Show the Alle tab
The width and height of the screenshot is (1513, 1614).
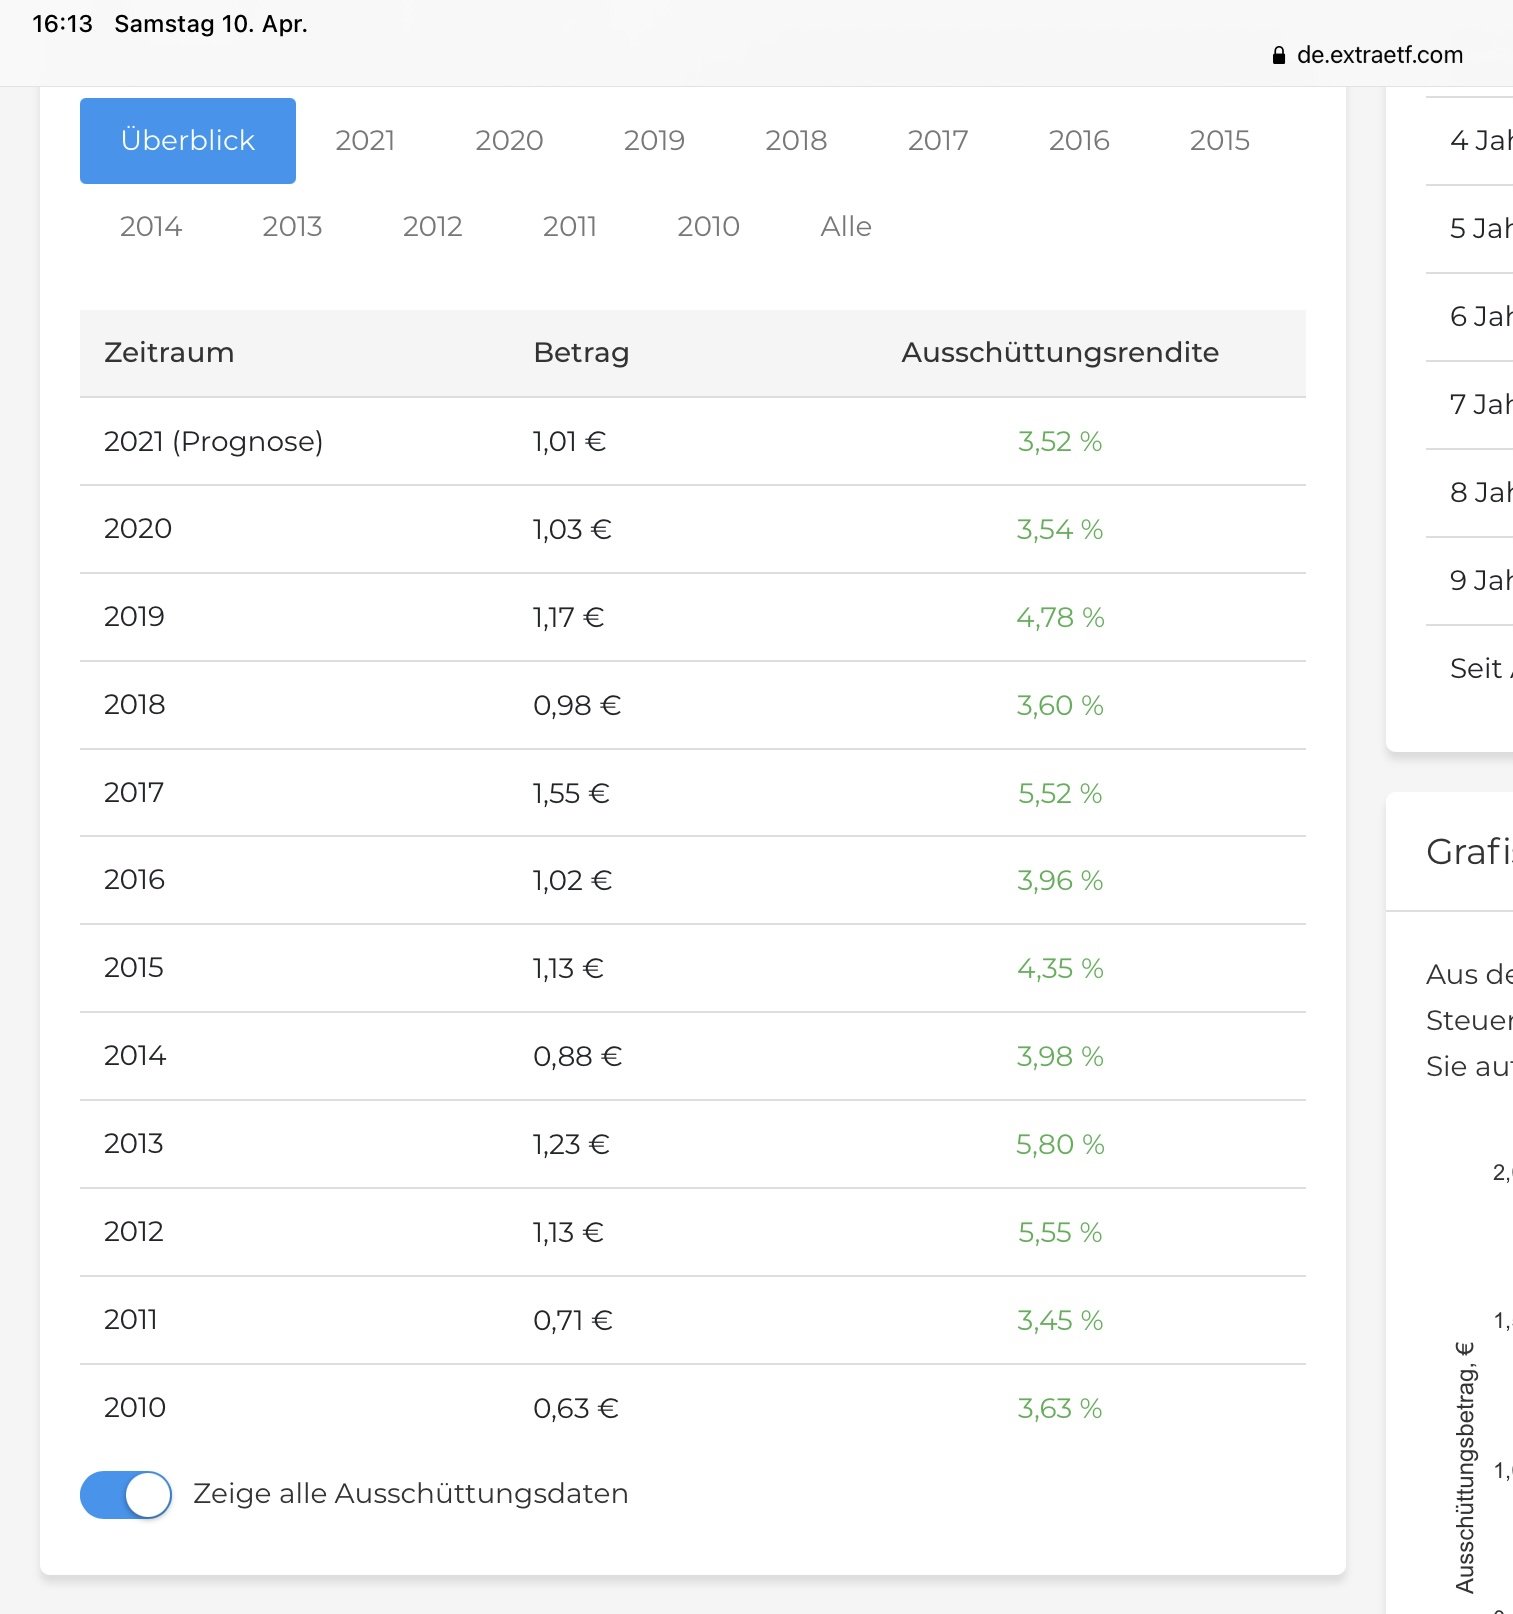pos(846,227)
